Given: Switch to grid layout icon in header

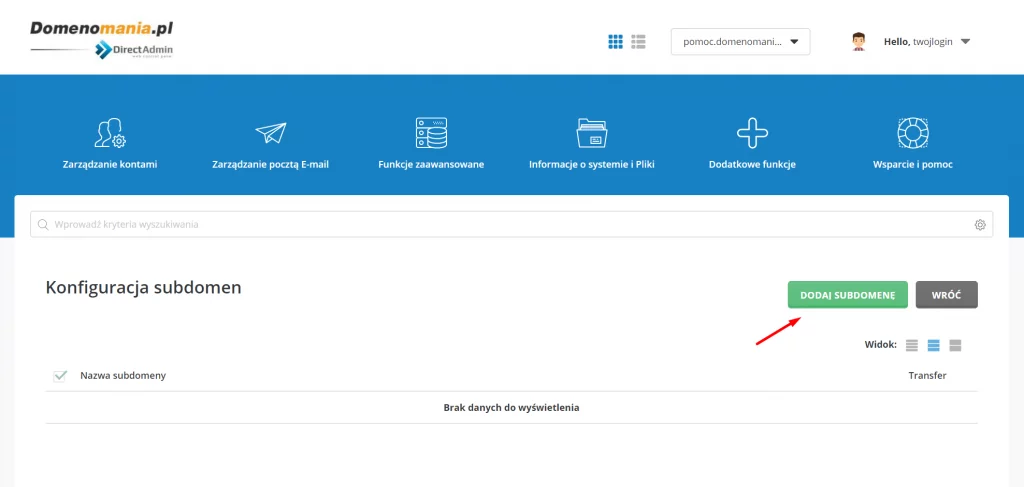Looking at the screenshot, I should [x=616, y=42].
